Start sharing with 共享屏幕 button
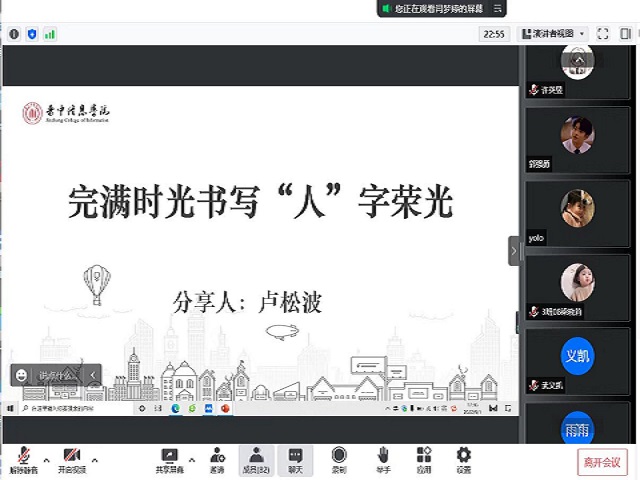The image size is (640, 480). click(x=169, y=460)
